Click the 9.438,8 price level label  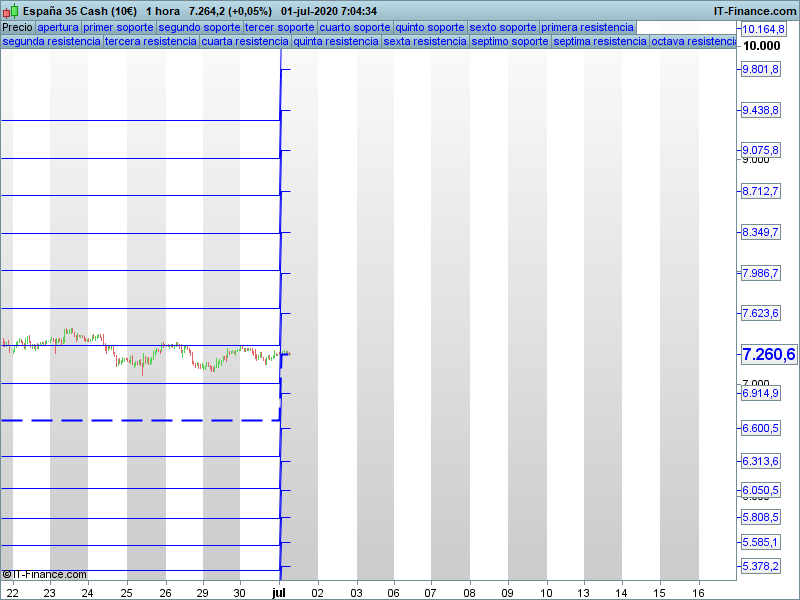coord(761,110)
